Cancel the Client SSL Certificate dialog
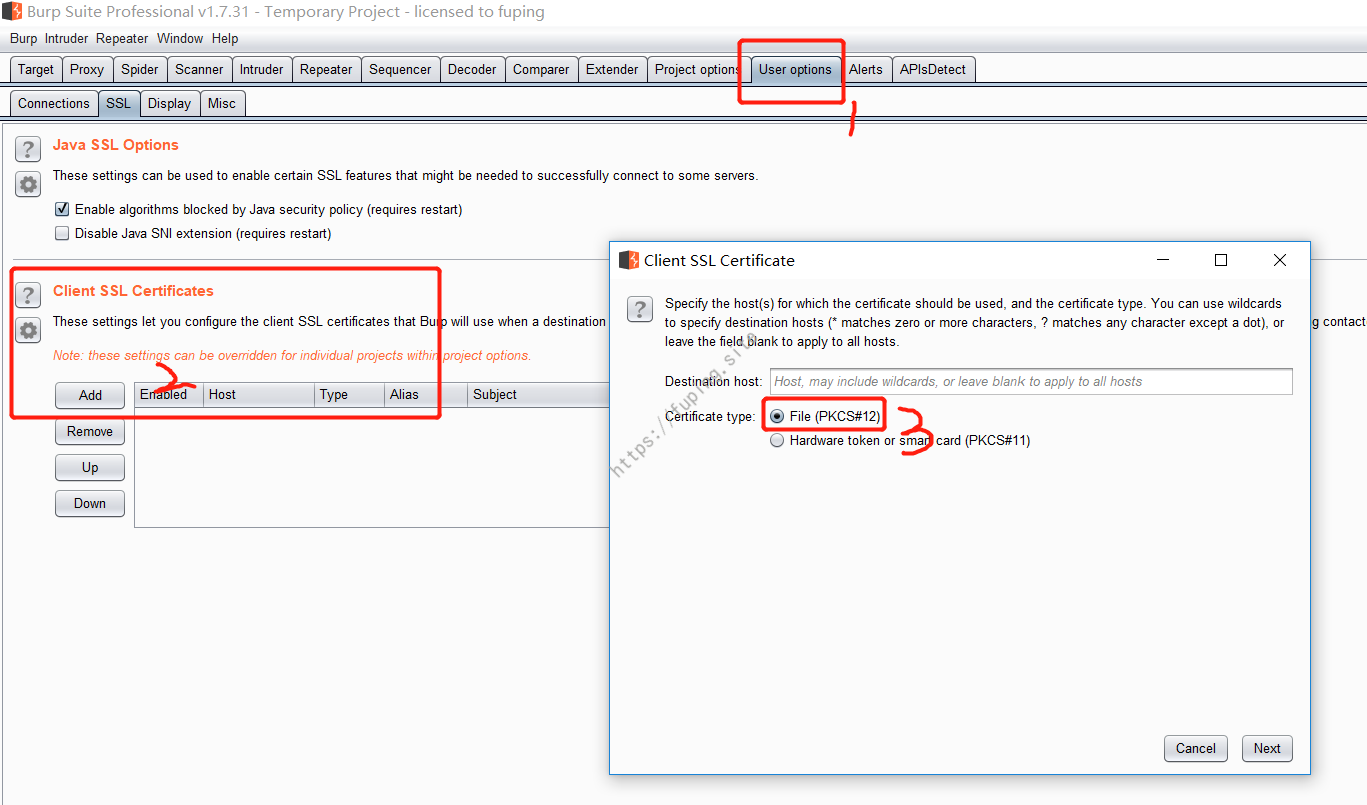 pos(1195,748)
